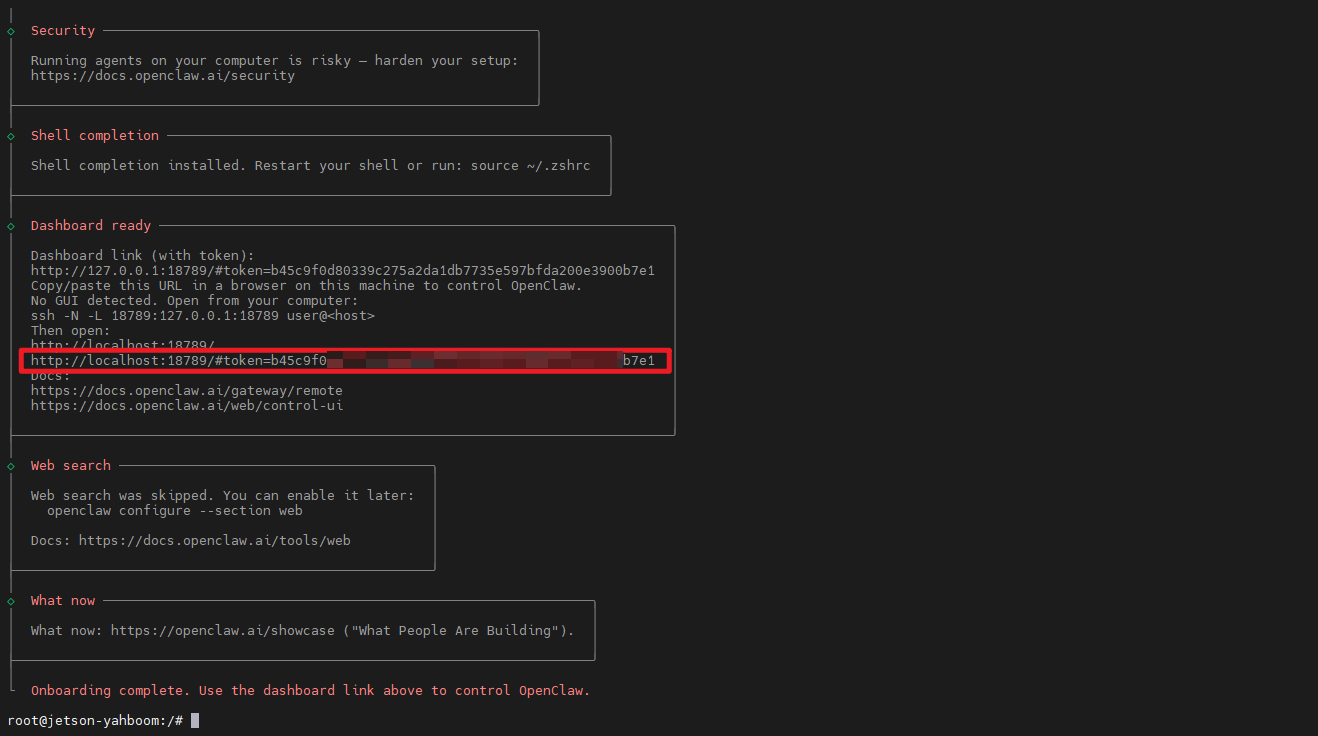Click the quoted text "What People Are Building"
Viewport: 1318px width, 736px height.
(x=455, y=631)
